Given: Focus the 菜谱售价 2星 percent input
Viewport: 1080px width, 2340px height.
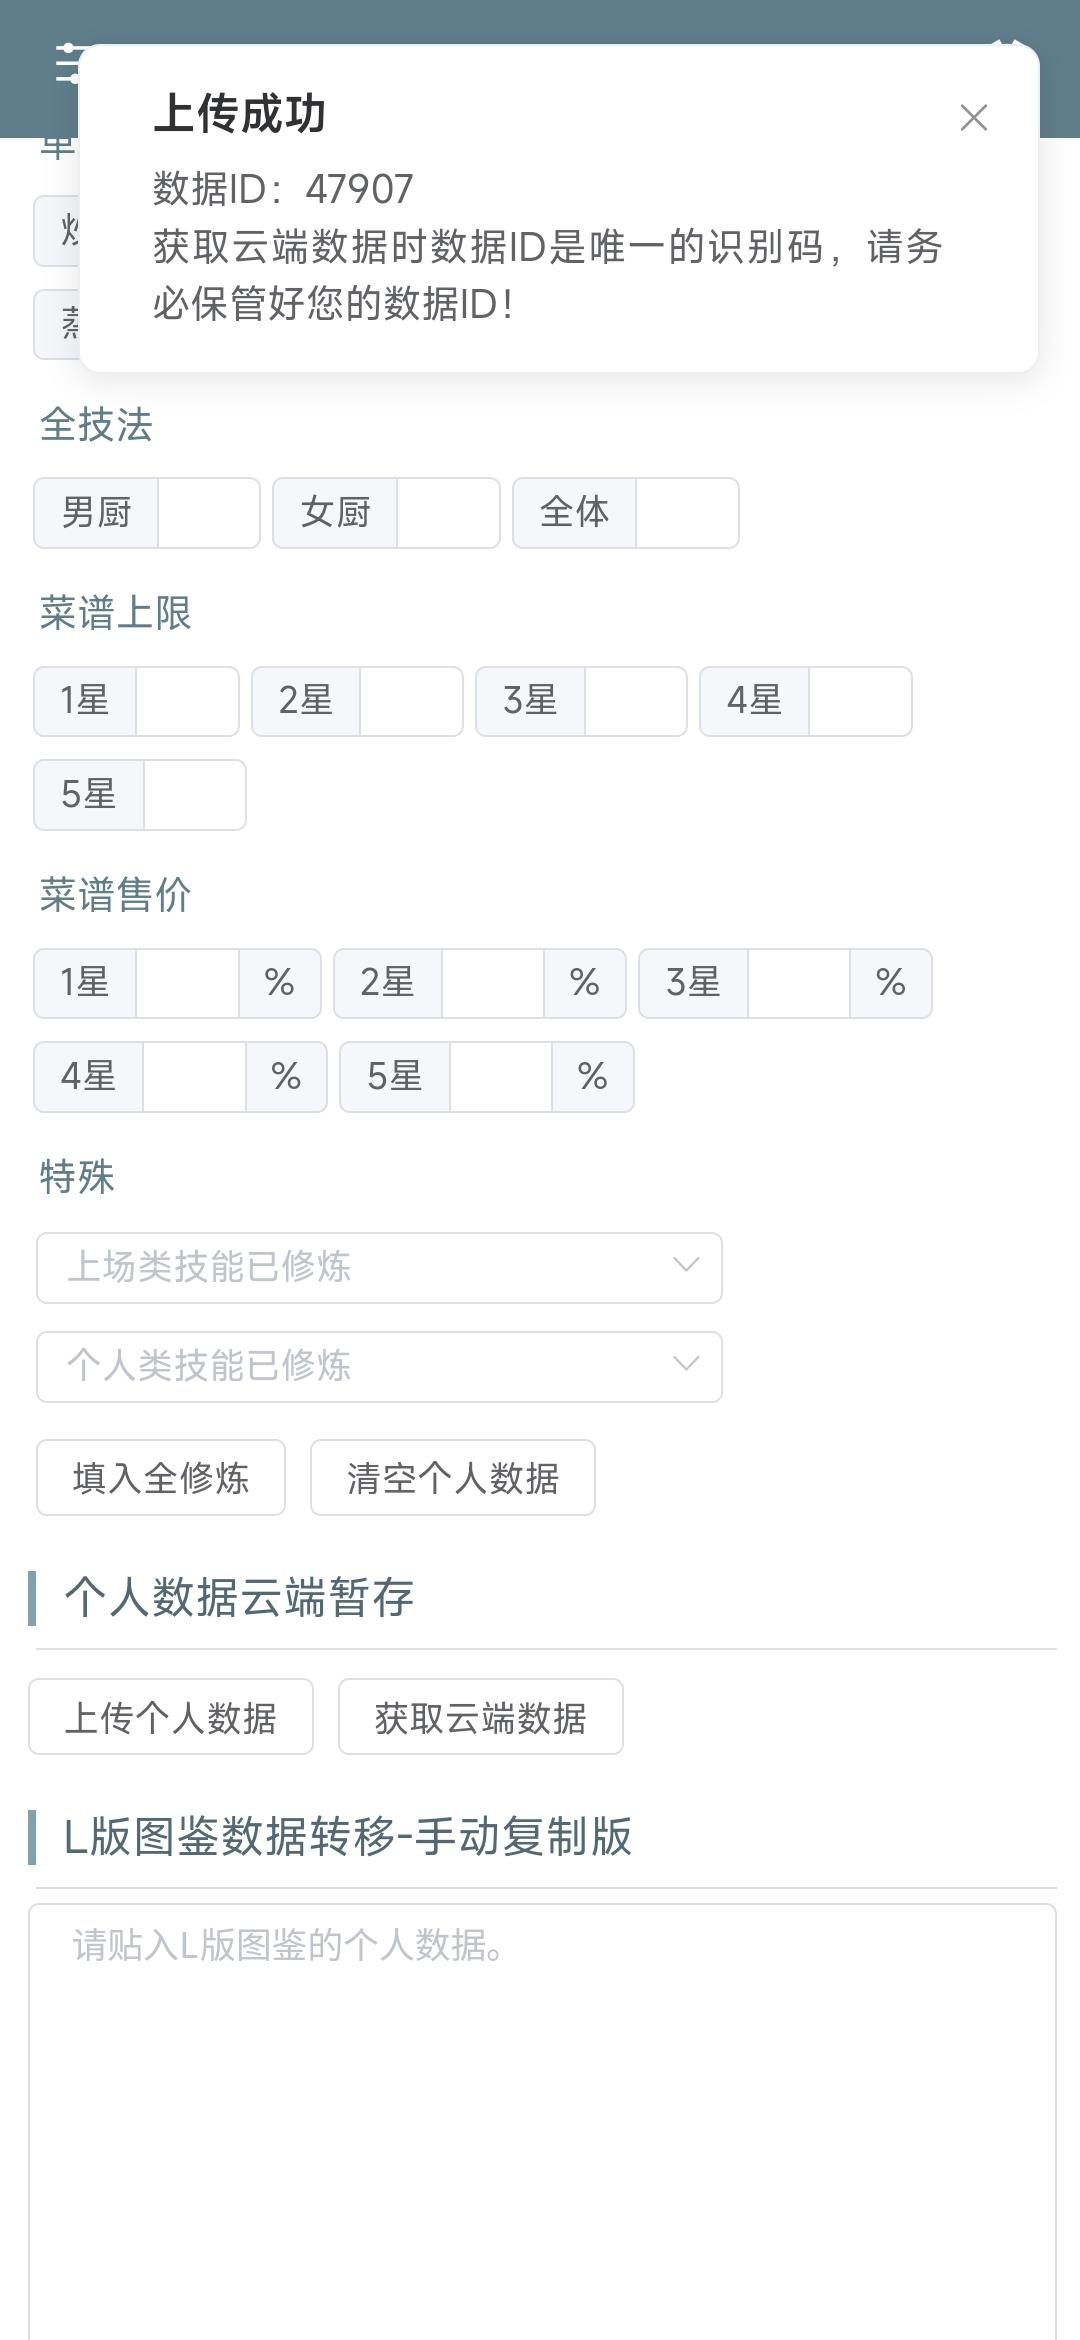Looking at the screenshot, I should (x=493, y=983).
